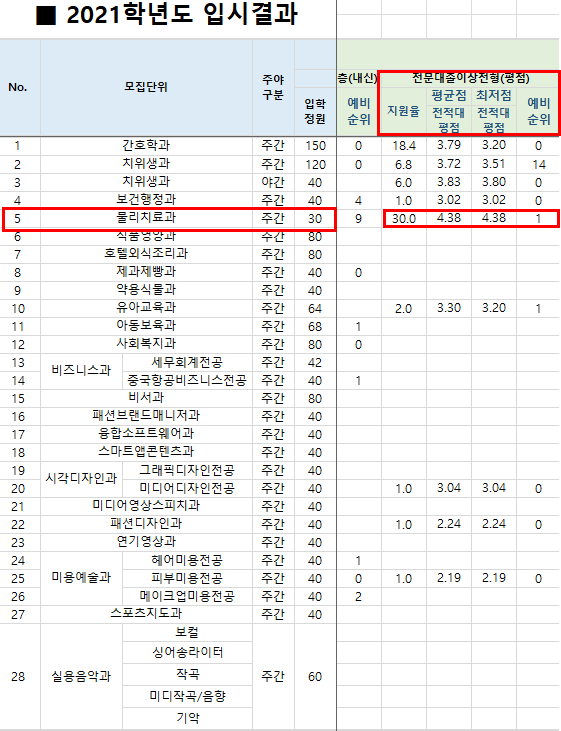Click the 싱어송라이터 cell
This screenshot has height=731, width=561.
(187, 652)
